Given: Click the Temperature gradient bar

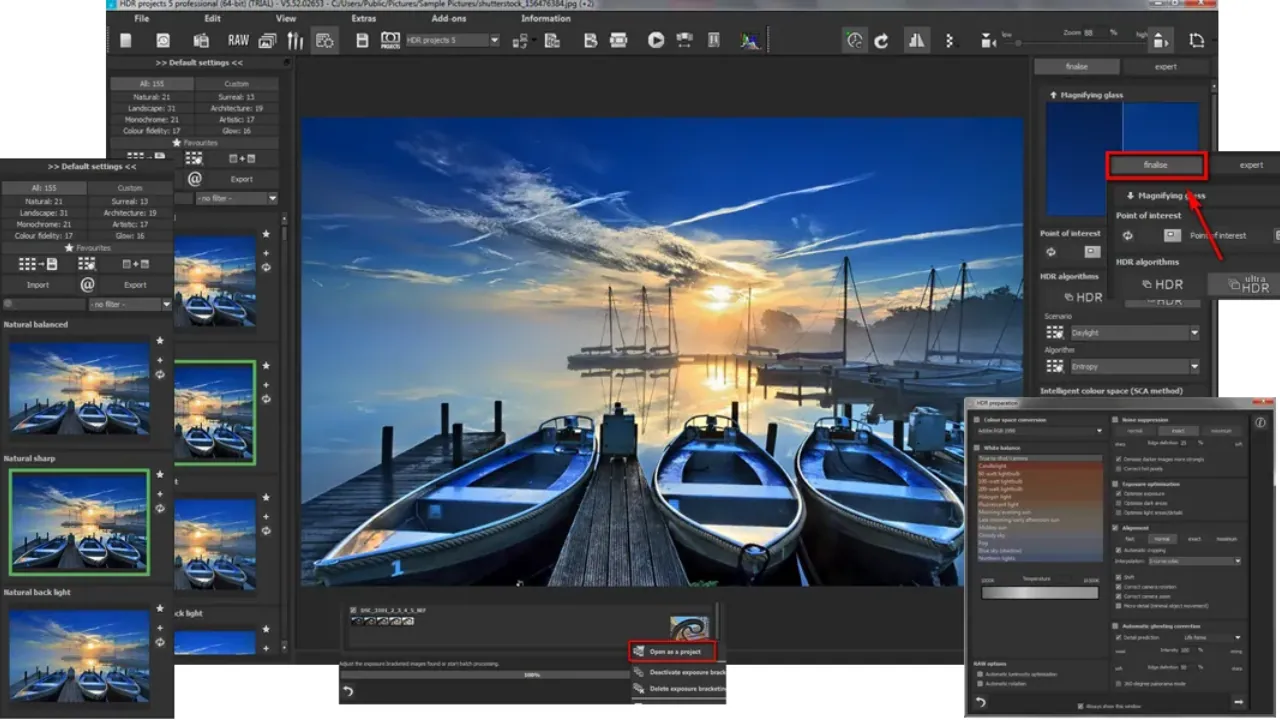Looking at the screenshot, I should click(1040, 592).
